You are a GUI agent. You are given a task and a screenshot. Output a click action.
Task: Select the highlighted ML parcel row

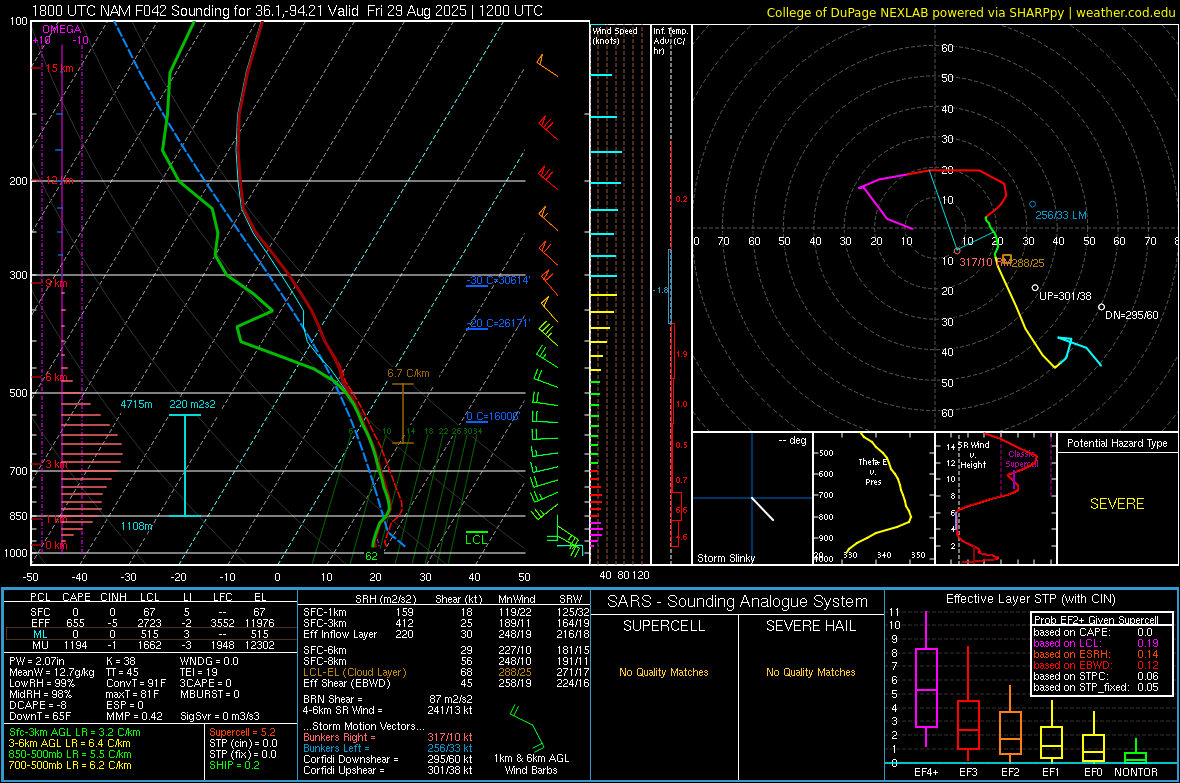[150, 634]
